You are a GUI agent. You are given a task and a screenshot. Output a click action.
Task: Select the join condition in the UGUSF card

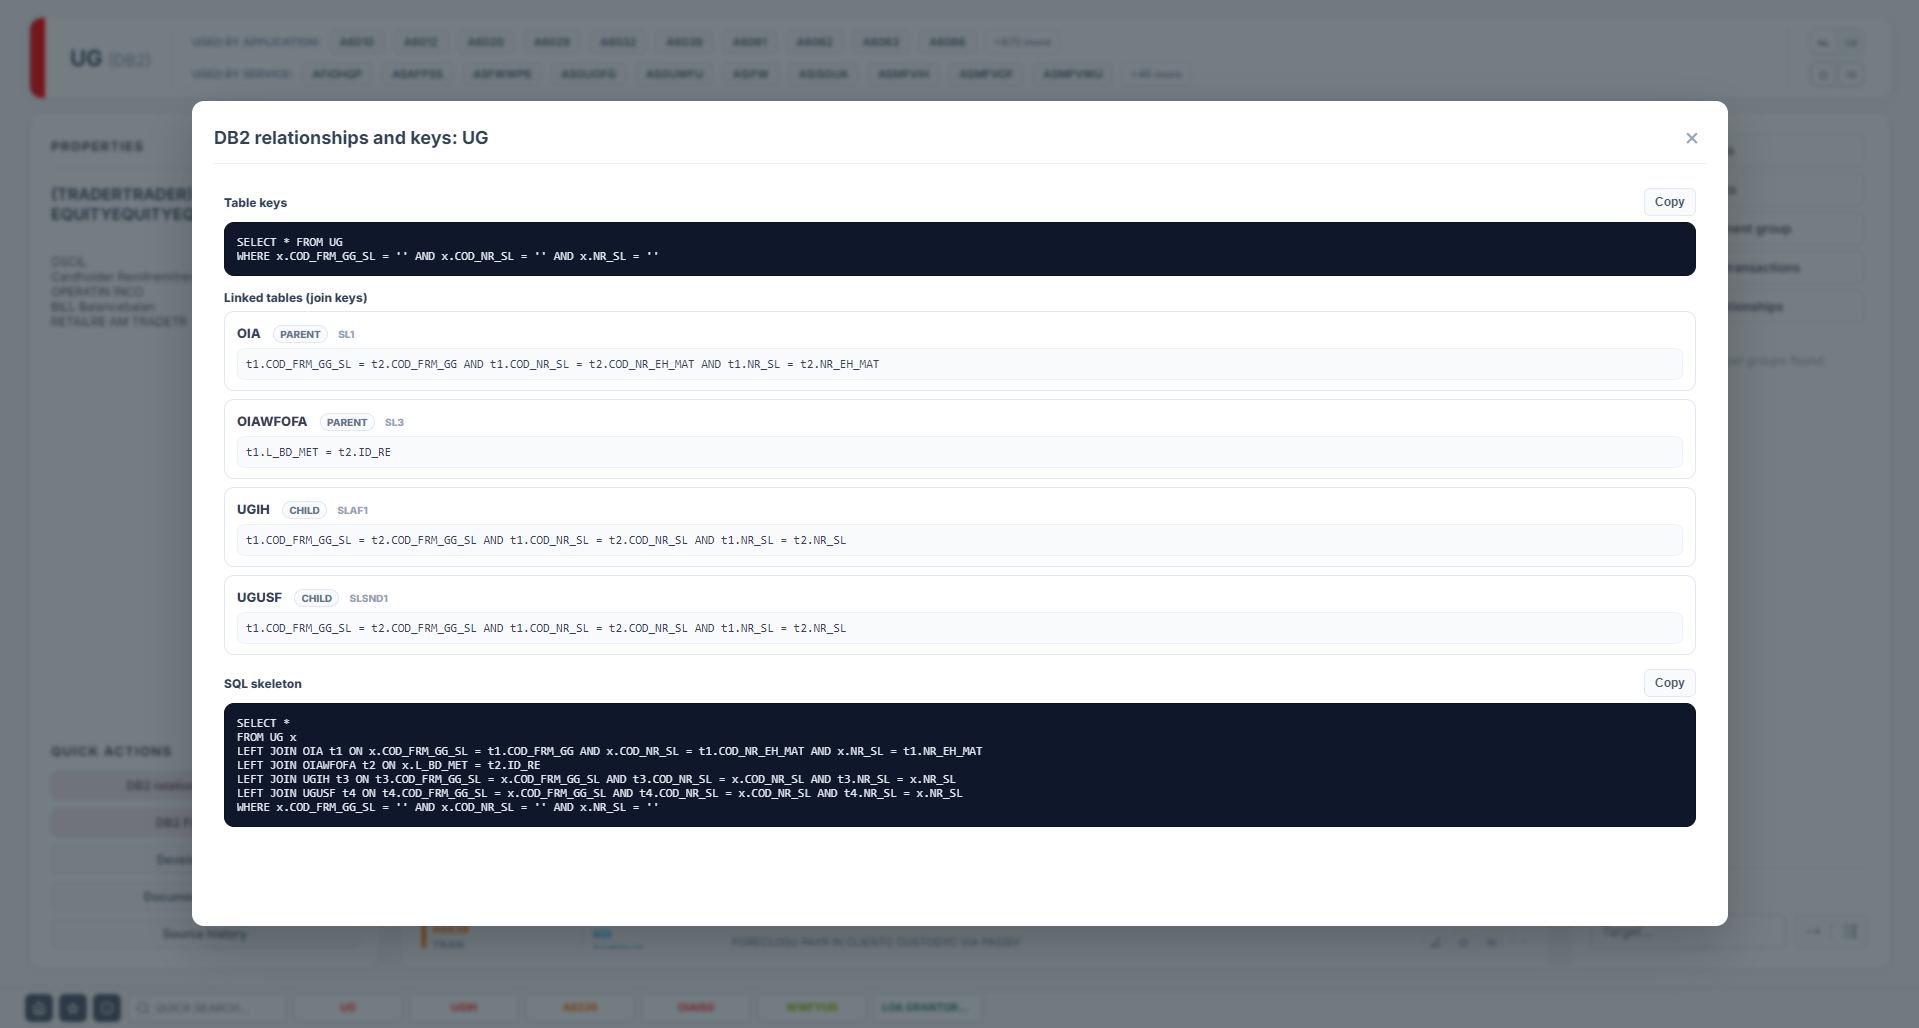pos(546,628)
